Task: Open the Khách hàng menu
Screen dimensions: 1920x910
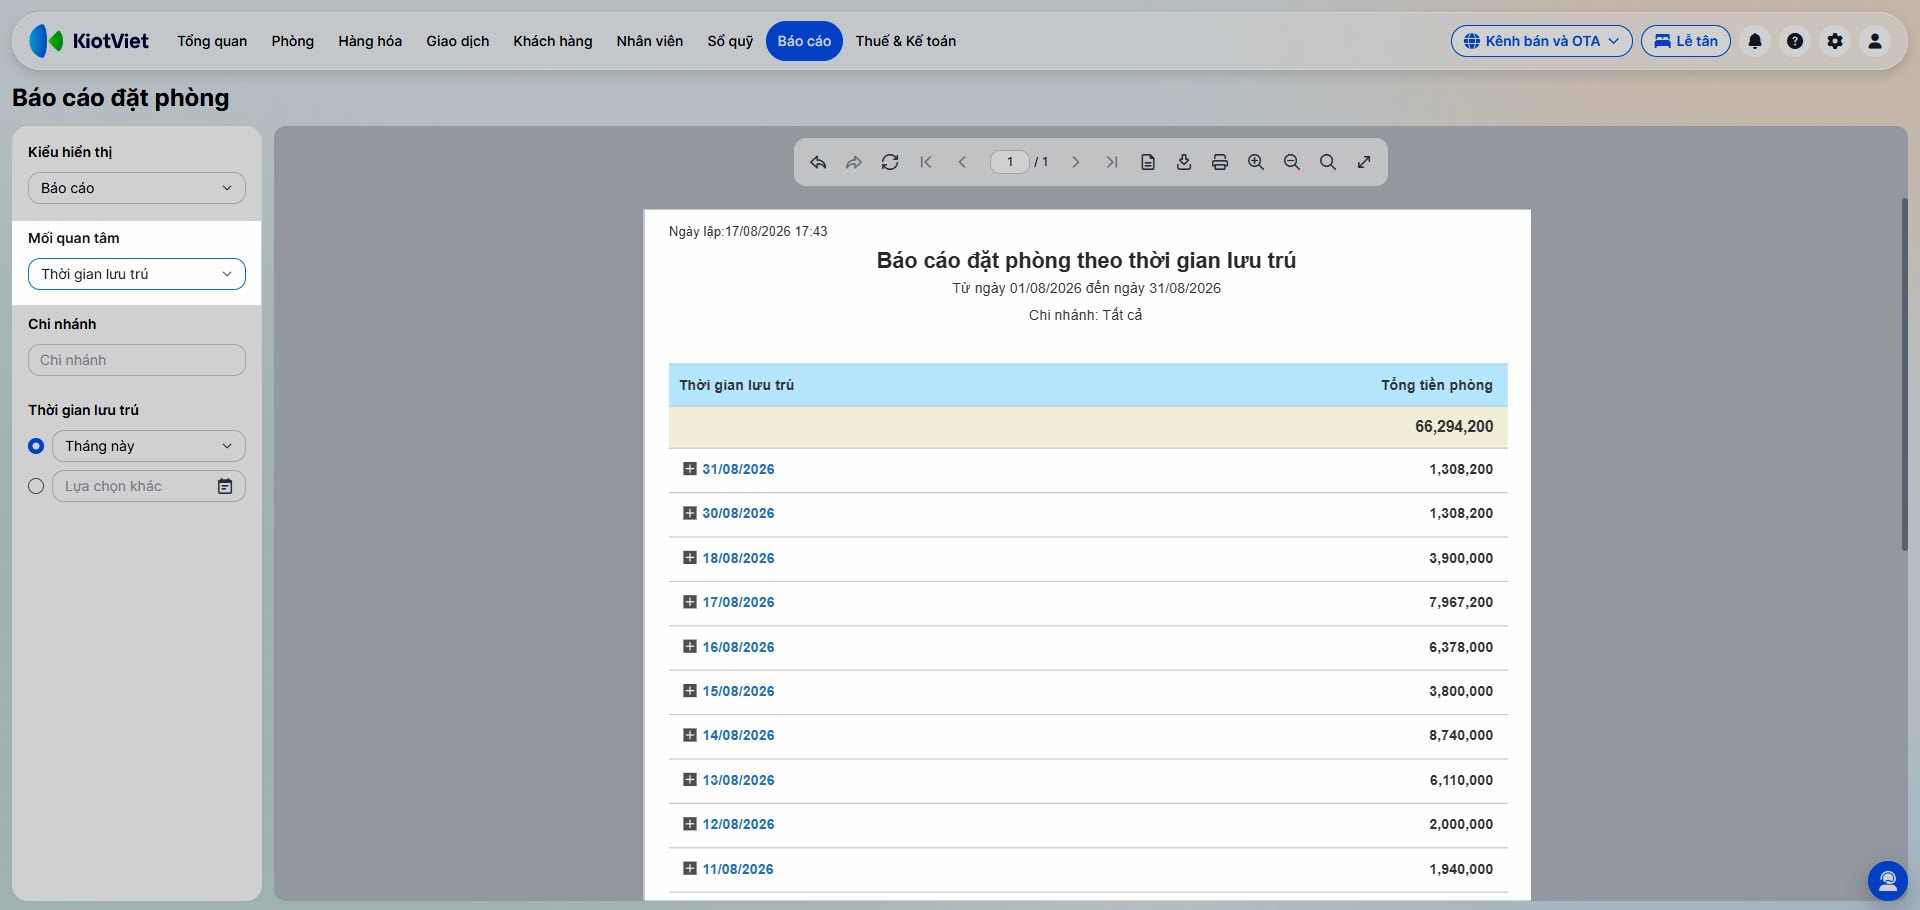Action: 553,41
